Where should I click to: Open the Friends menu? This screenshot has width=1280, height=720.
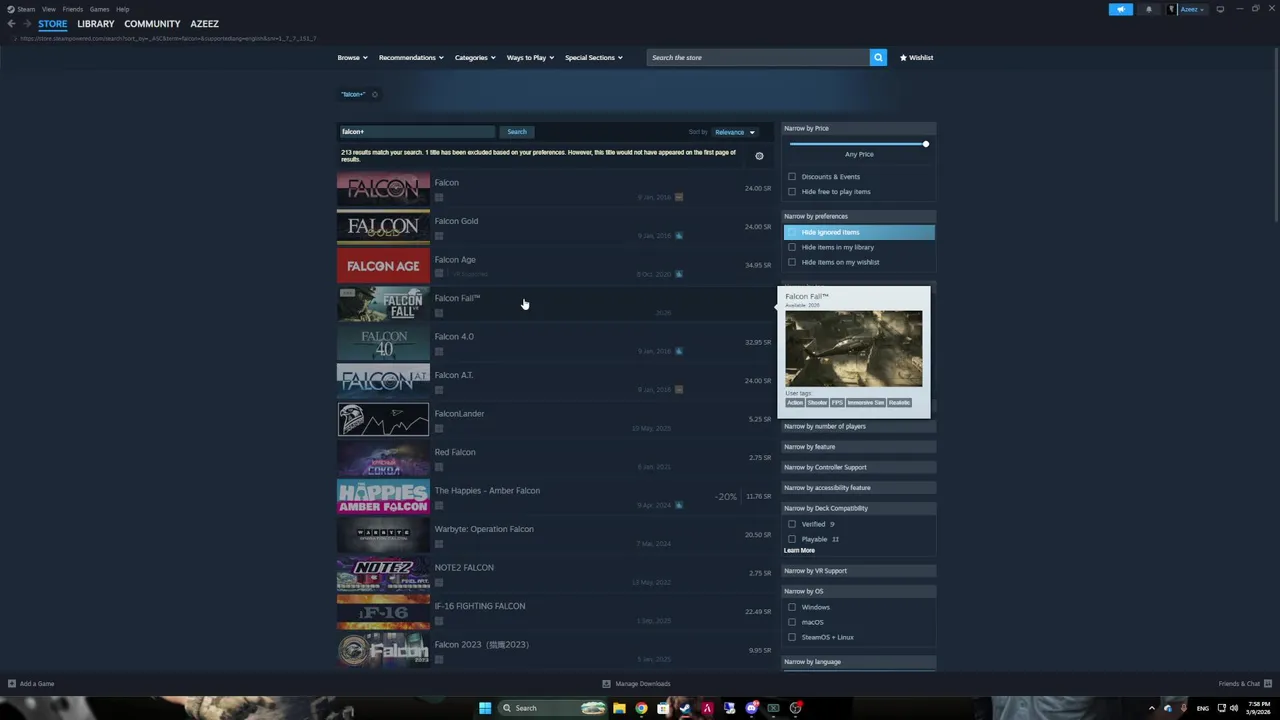pos(73,9)
